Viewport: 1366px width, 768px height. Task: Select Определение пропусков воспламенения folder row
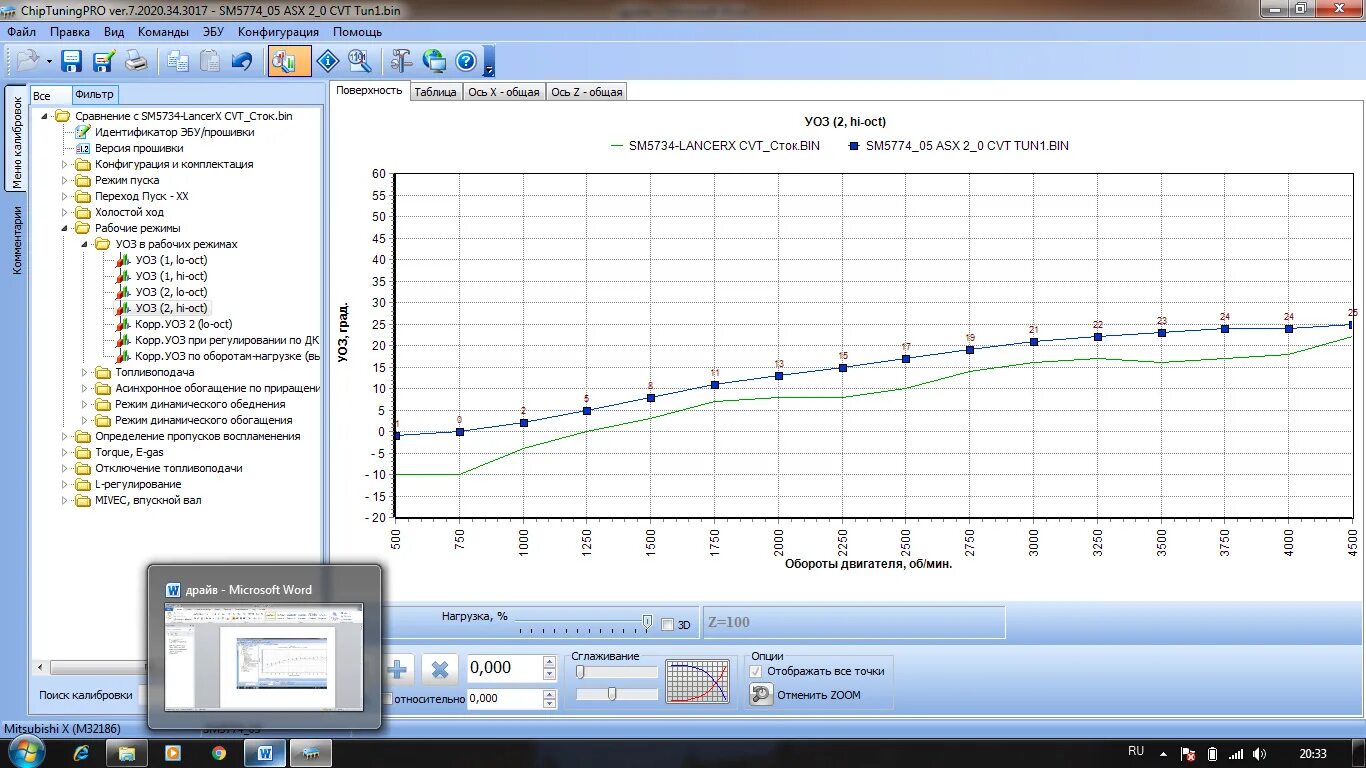coord(197,436)
